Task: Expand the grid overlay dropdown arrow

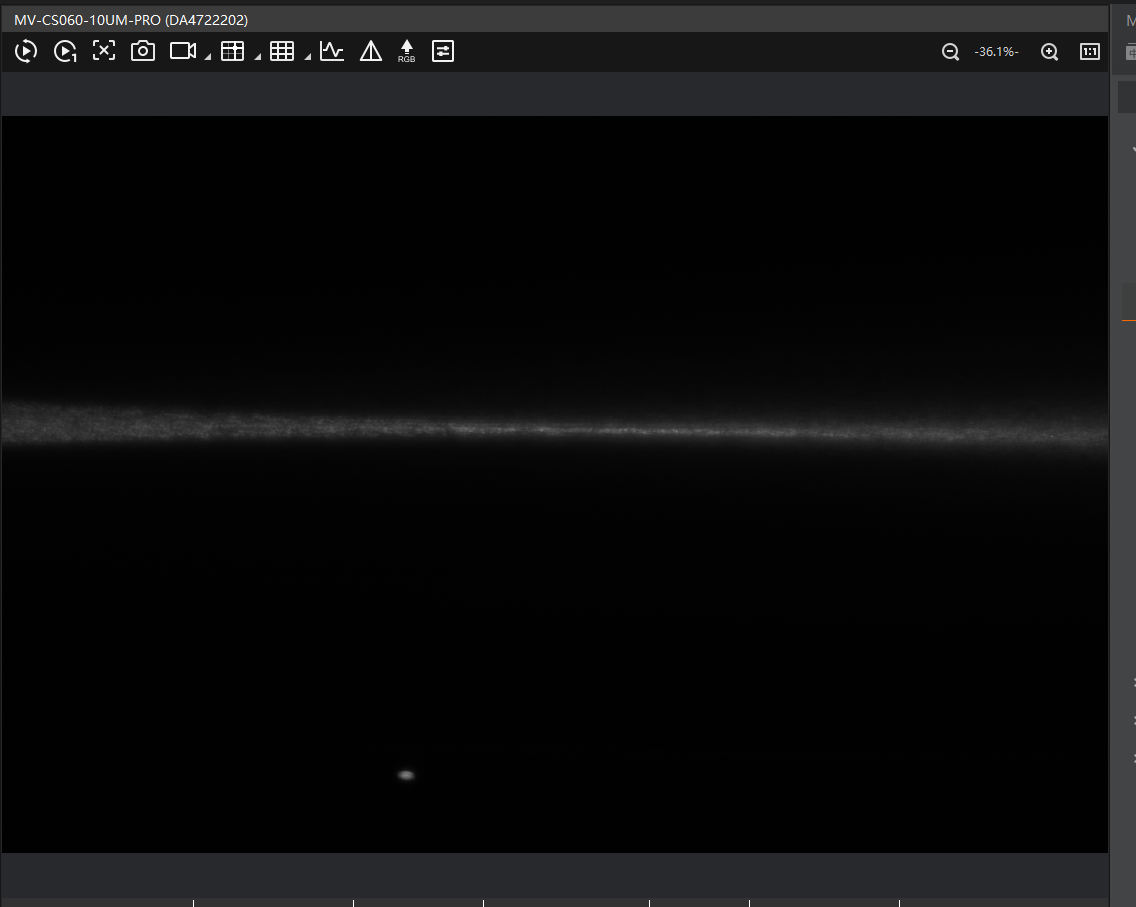Action: pos(307,58)
